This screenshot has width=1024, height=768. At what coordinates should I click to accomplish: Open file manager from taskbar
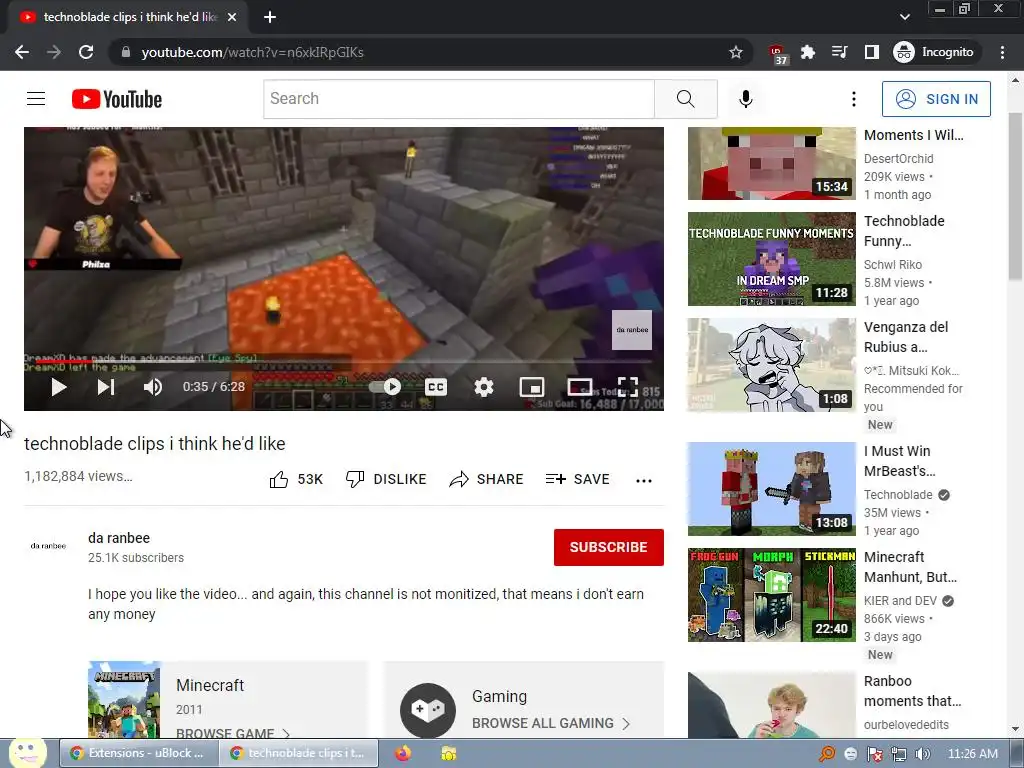[x=449, y=754]
